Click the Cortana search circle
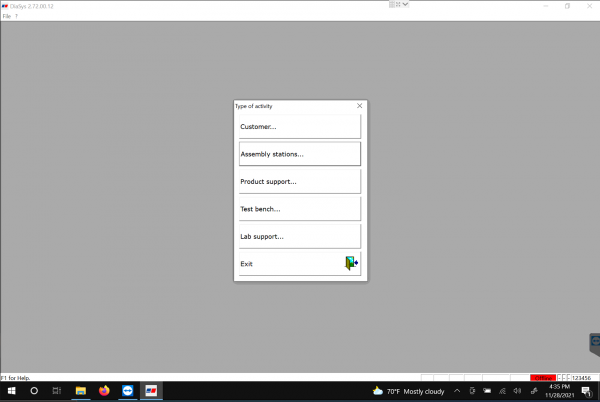This screenshot has height=402, width=600. pos(34,391)
